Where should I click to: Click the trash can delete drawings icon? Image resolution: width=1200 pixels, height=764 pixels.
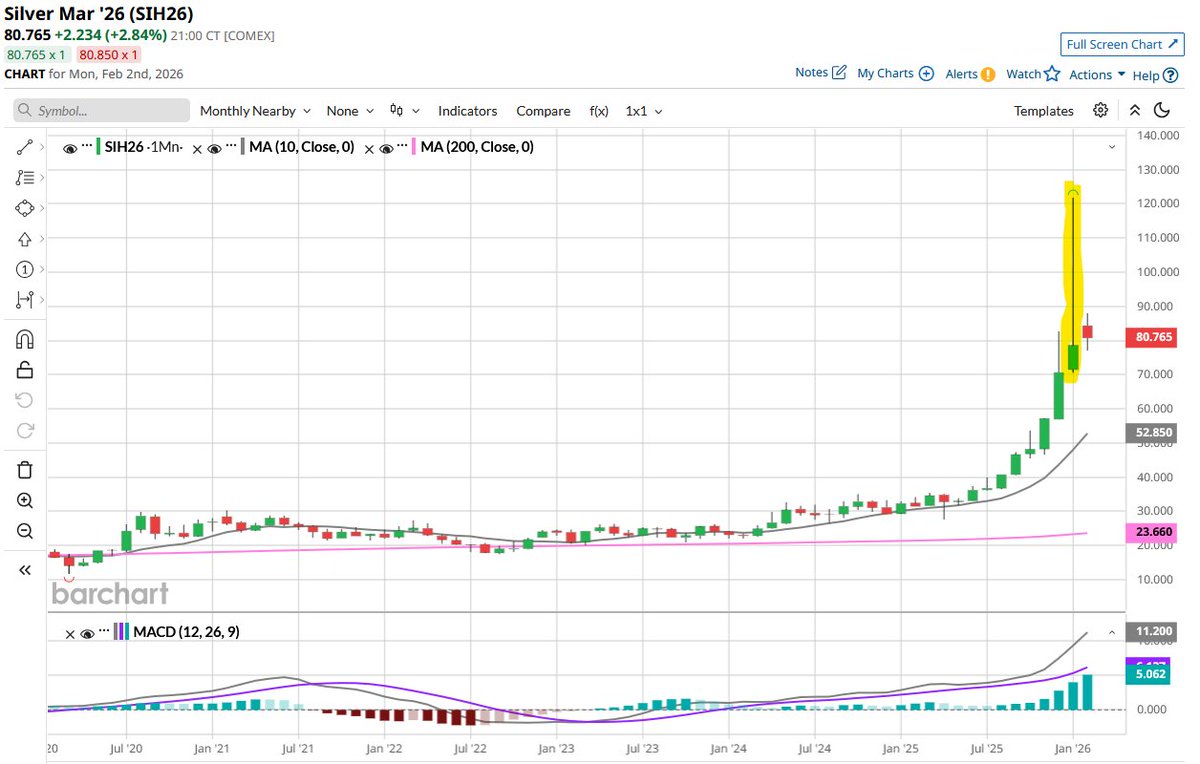25,470
